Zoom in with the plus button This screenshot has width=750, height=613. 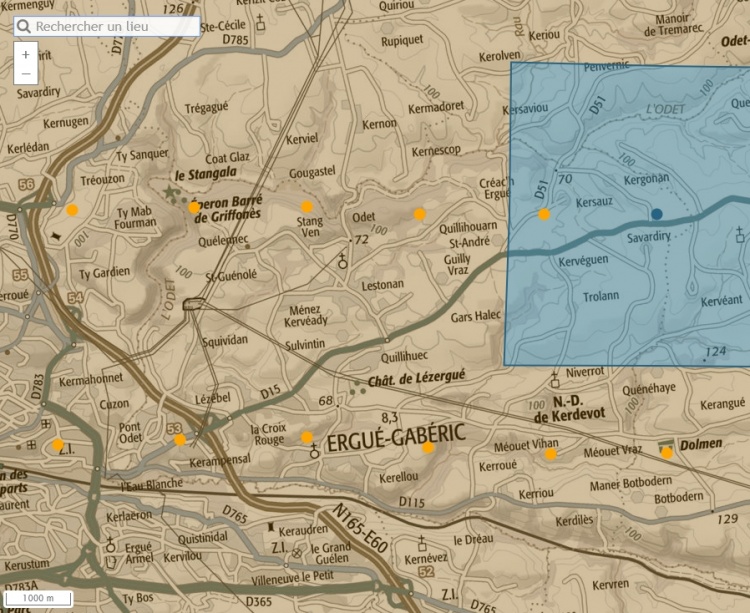click(25, 55)
